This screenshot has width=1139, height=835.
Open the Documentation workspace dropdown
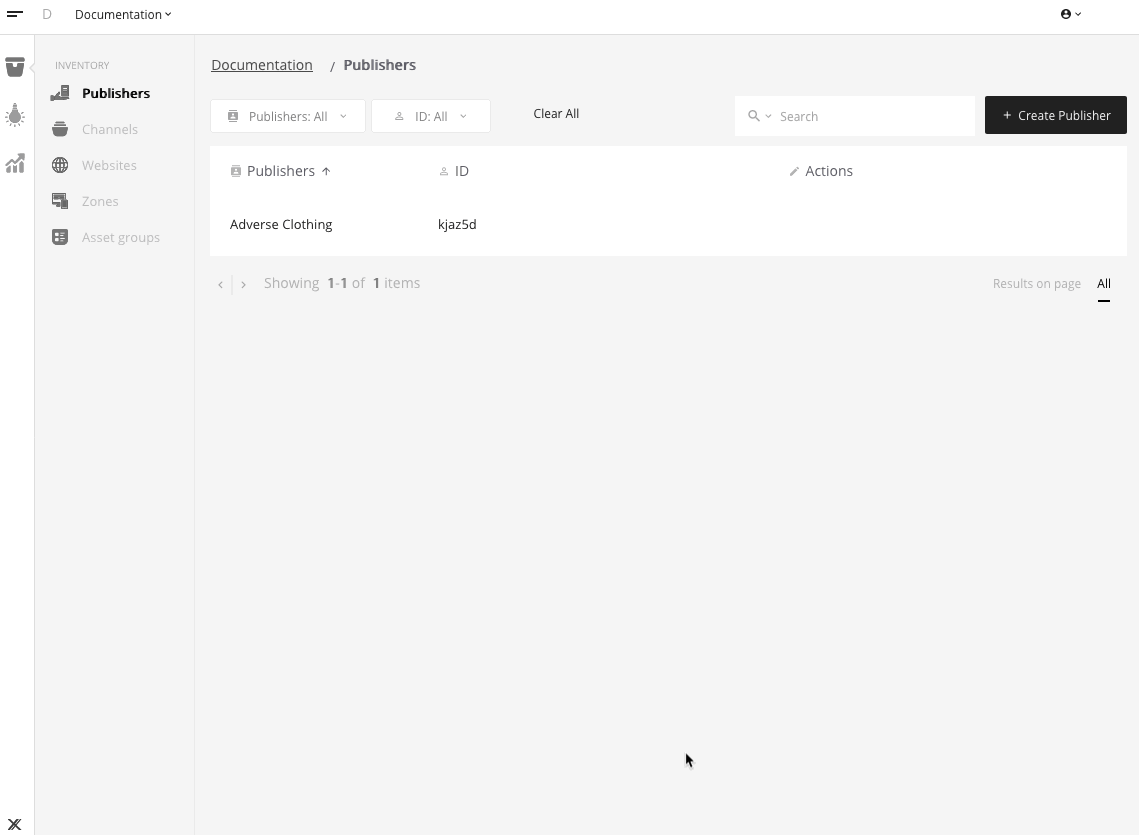tap(123, 15)
